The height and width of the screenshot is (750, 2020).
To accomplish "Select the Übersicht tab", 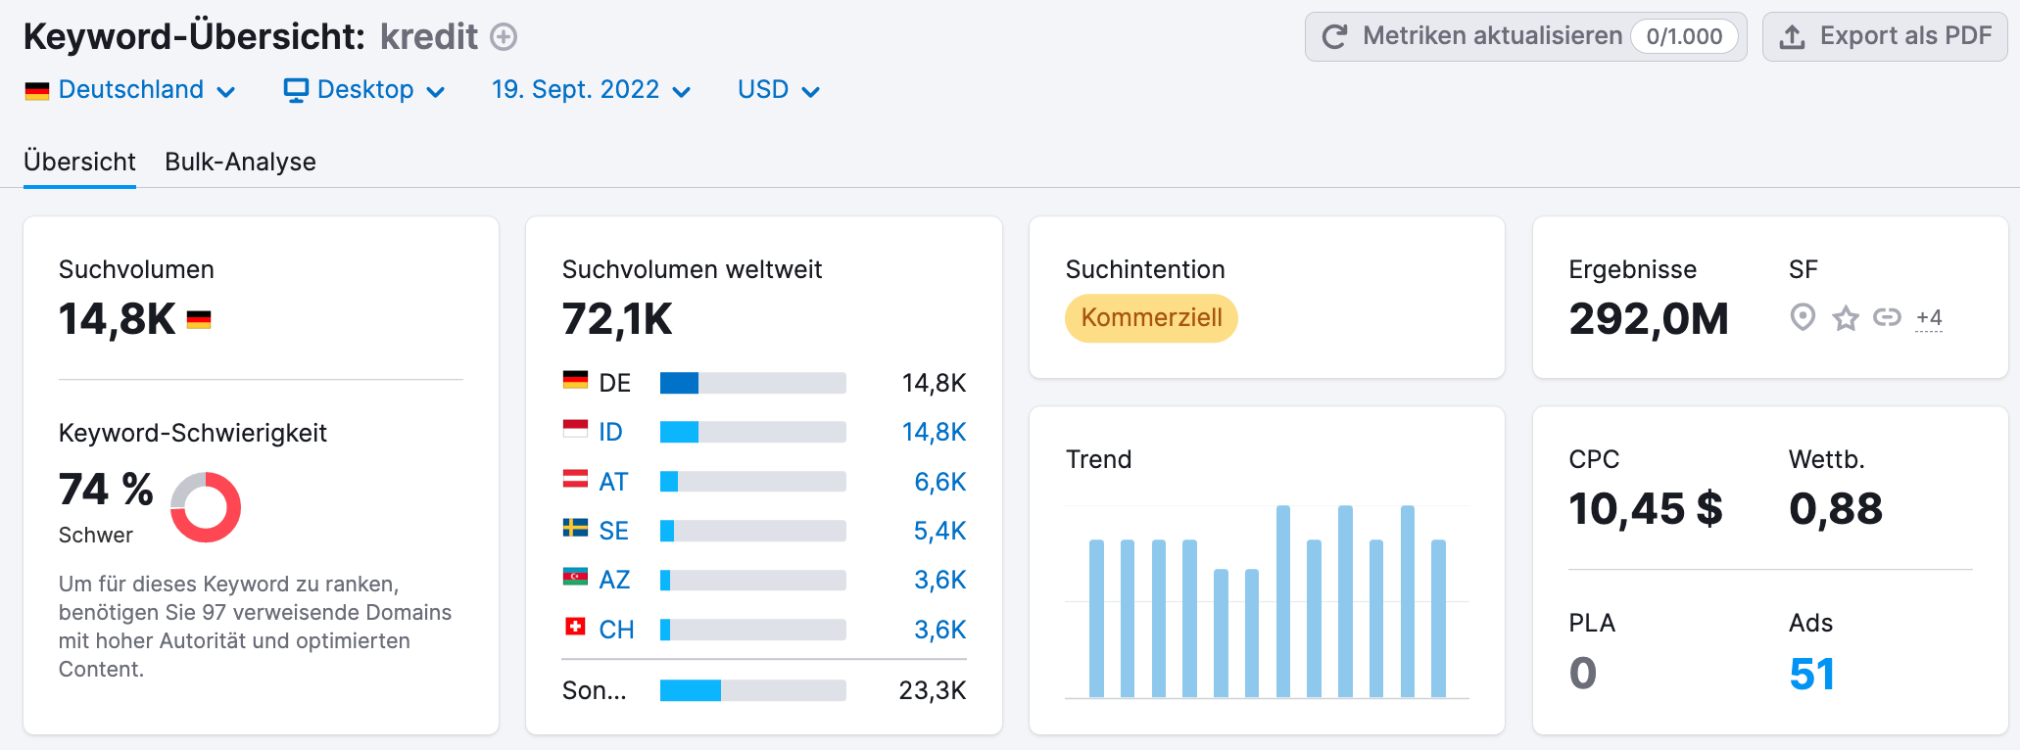I will 80,162.
